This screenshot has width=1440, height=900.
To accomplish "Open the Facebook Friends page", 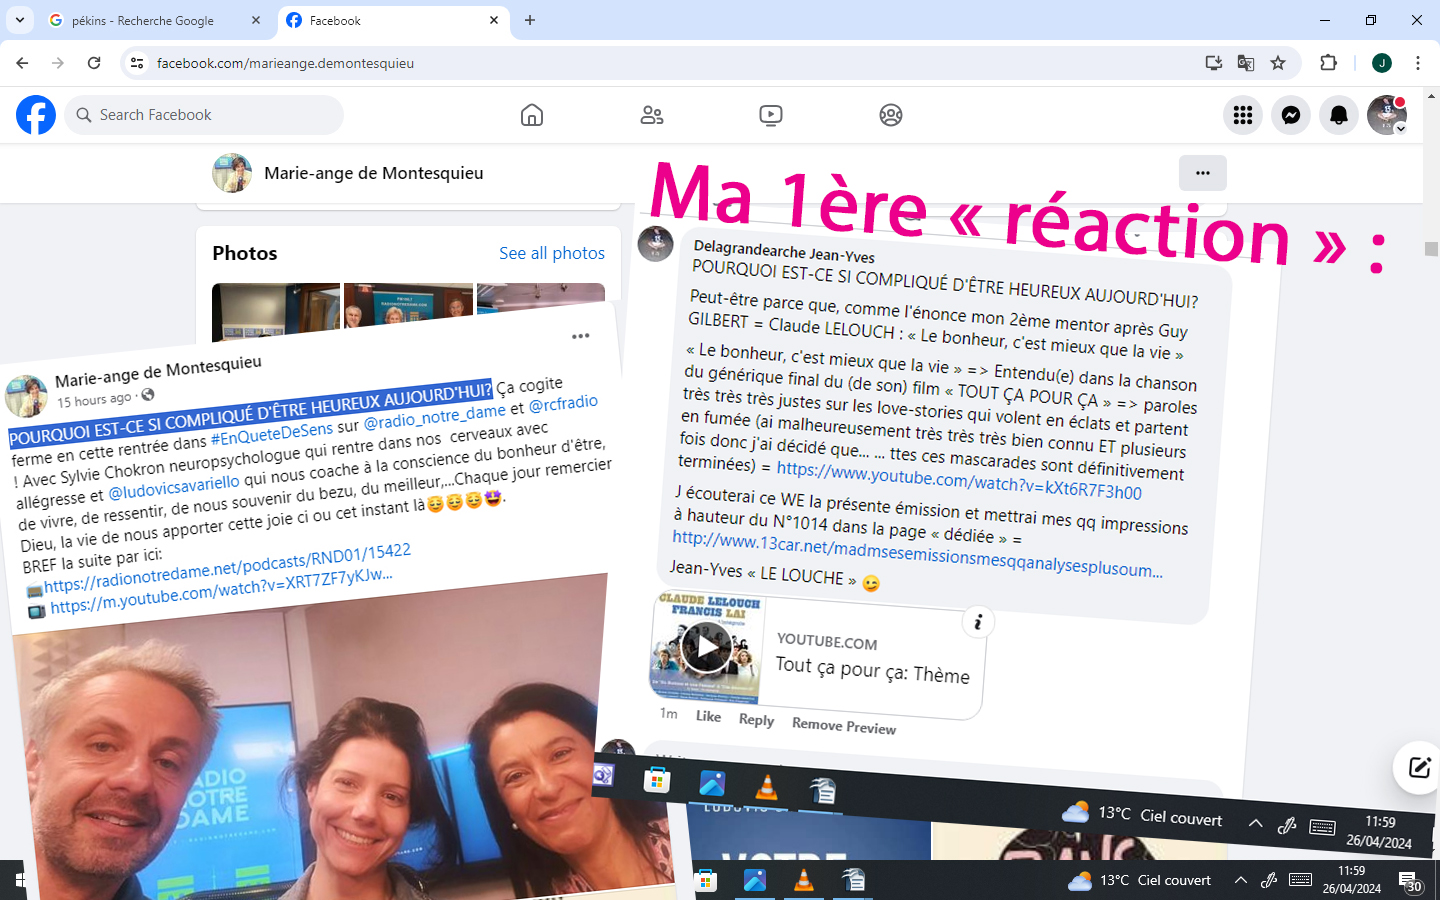I will pos(652,115).
